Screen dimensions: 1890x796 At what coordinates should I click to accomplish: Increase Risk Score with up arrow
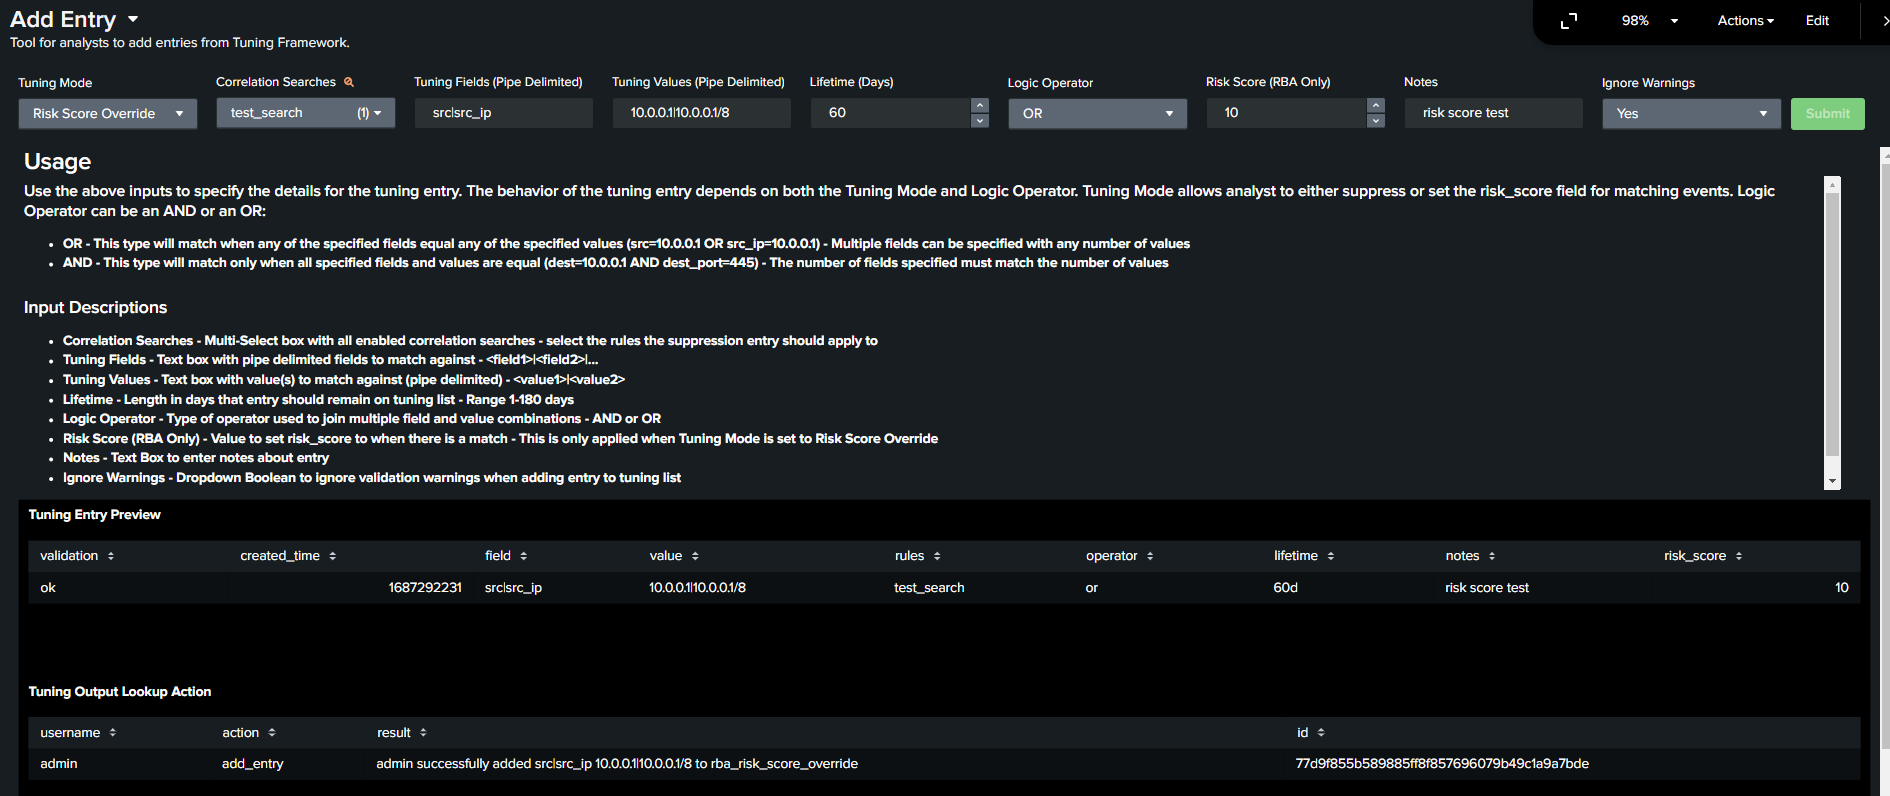1376,105
